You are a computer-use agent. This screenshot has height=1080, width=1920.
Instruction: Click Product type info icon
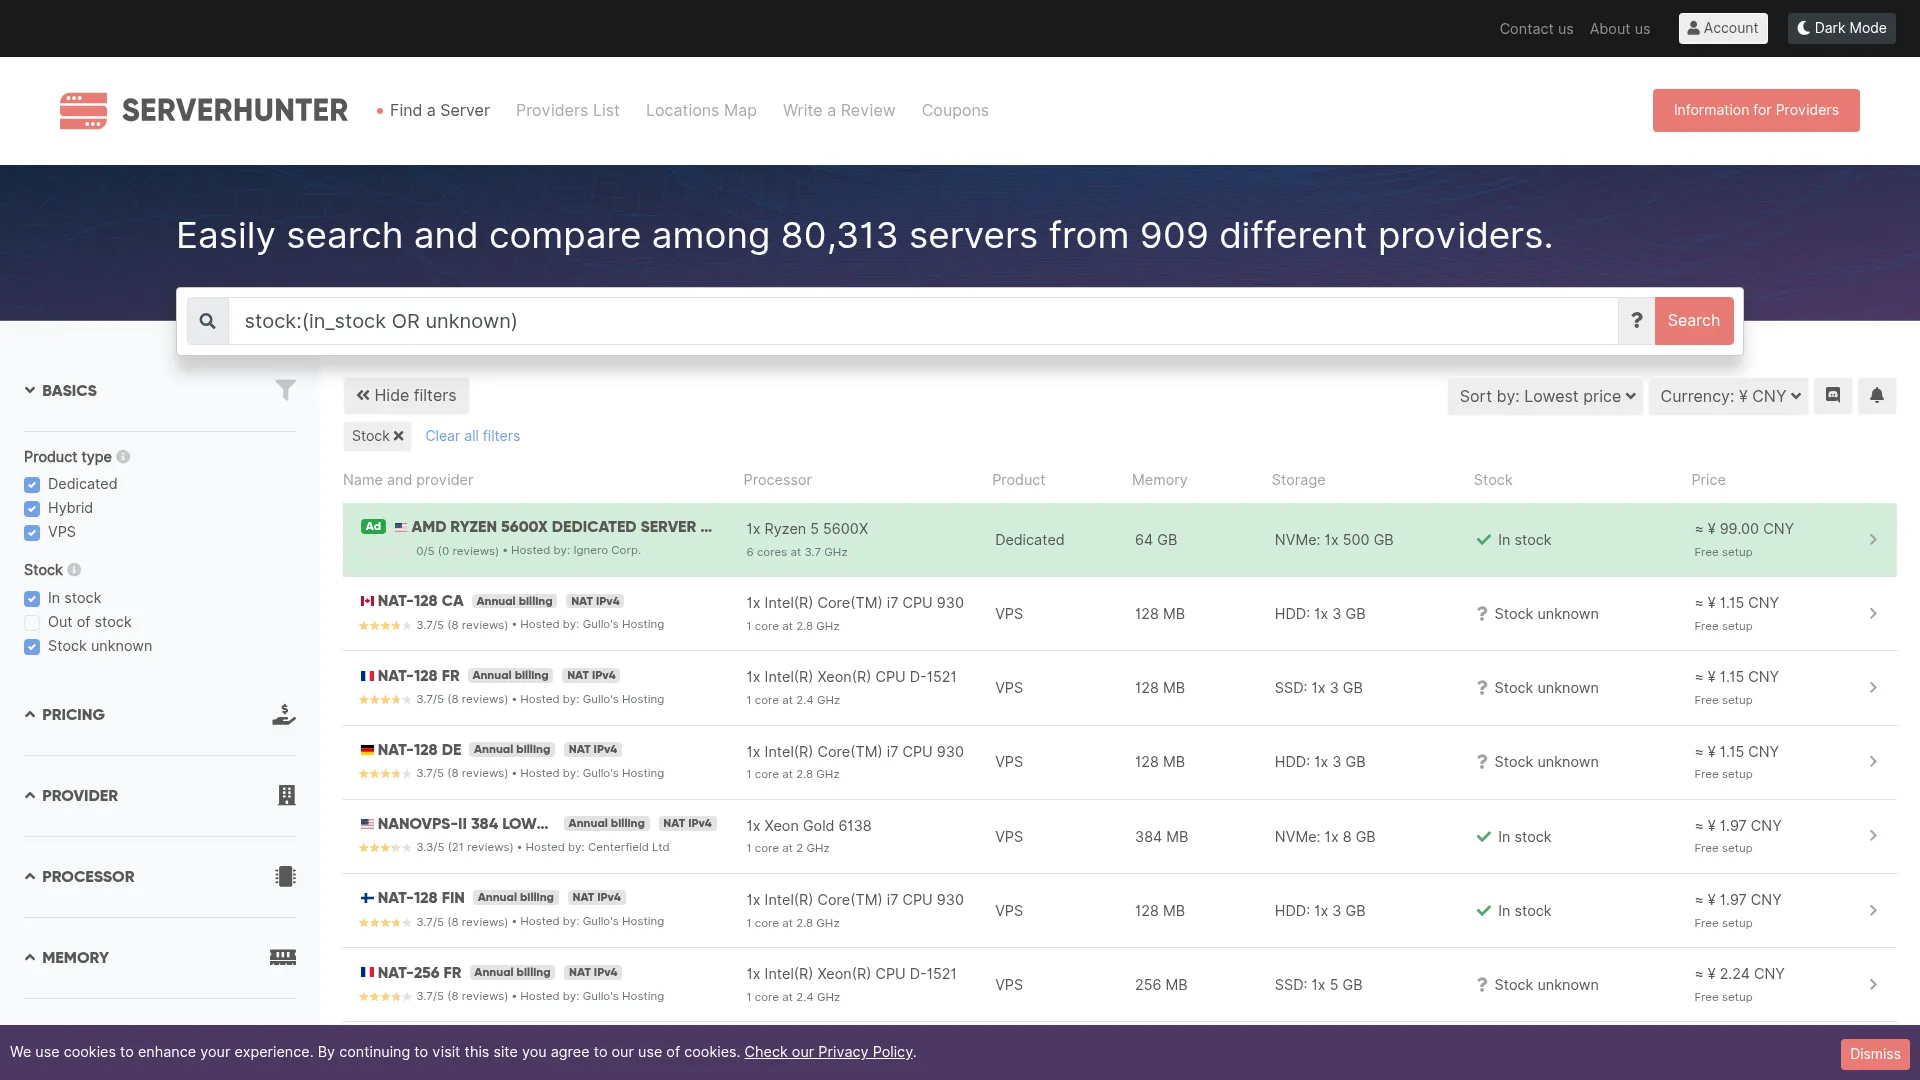(x=123, y=457)
